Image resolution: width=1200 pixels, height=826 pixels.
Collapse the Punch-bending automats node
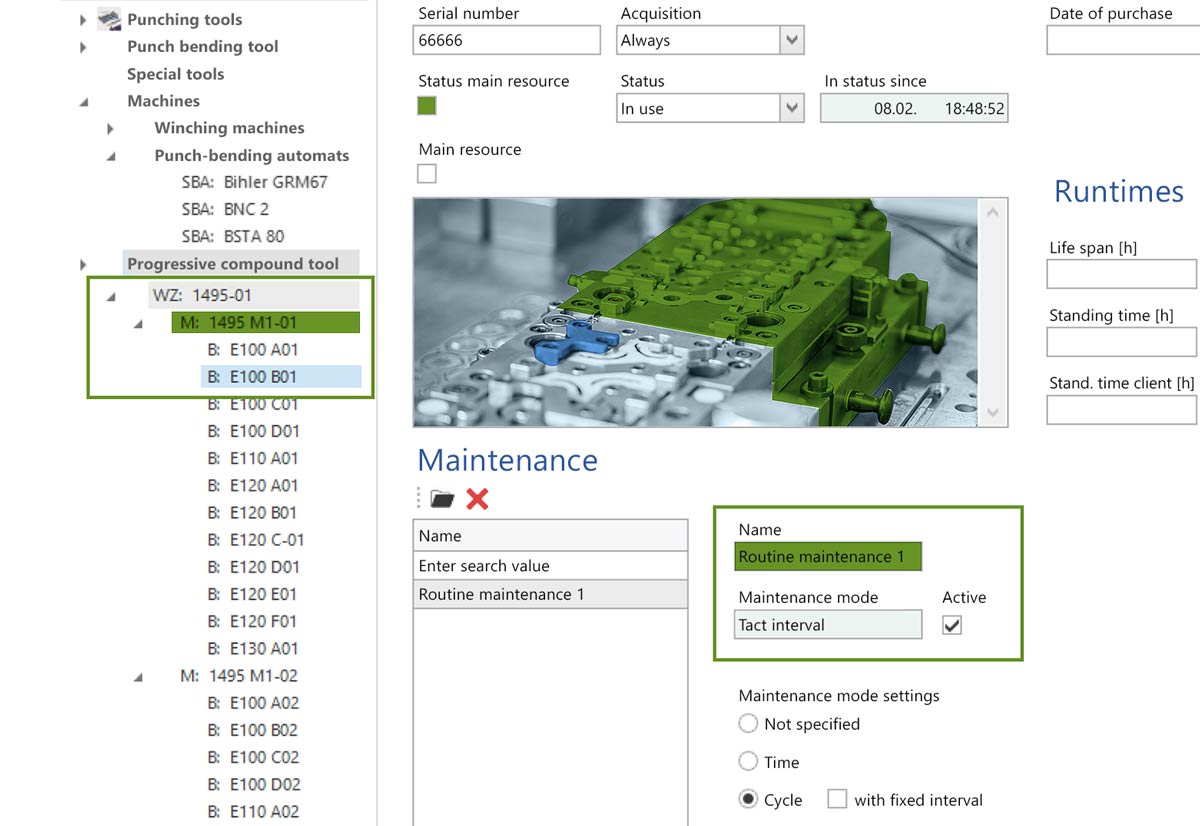pyautogui.click(x=111, y=156)
